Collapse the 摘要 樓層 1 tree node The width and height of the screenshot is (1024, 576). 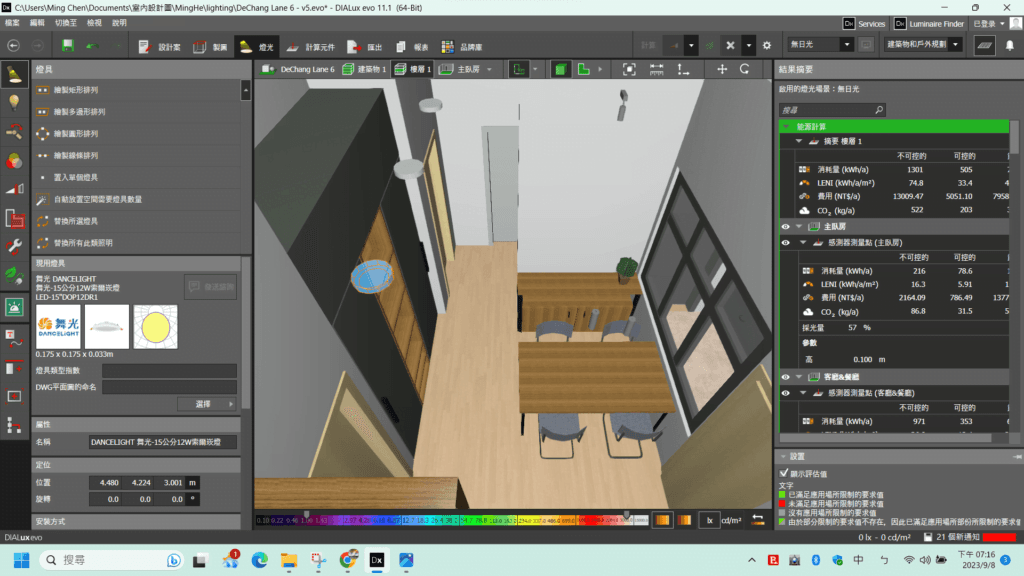tap(798, 141)
